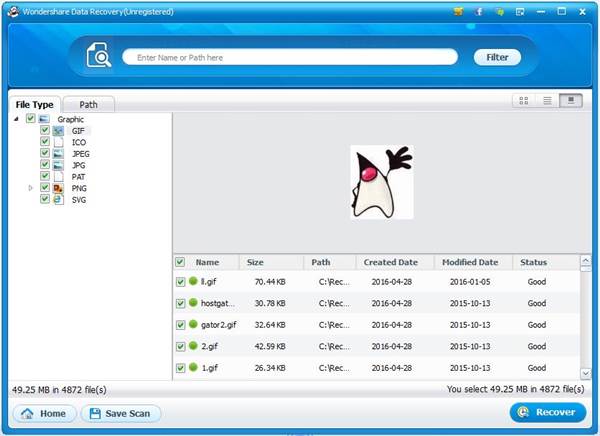Click the Save Scan button
Image resolution: width=600 pixels, height=436 pixels.
coord(121,413)
